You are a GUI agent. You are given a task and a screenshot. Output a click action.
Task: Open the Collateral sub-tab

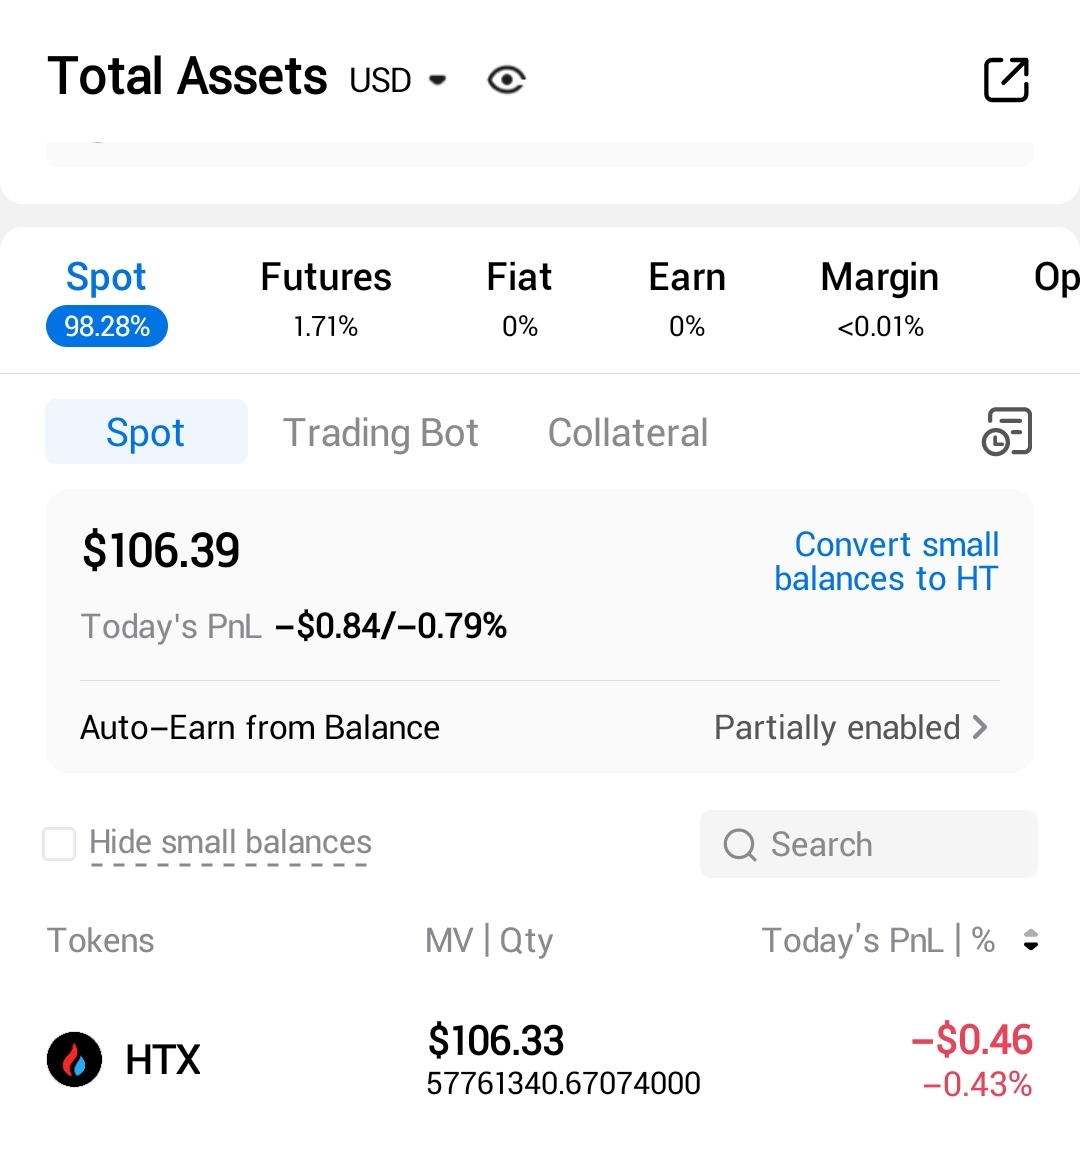coord(628,433)
